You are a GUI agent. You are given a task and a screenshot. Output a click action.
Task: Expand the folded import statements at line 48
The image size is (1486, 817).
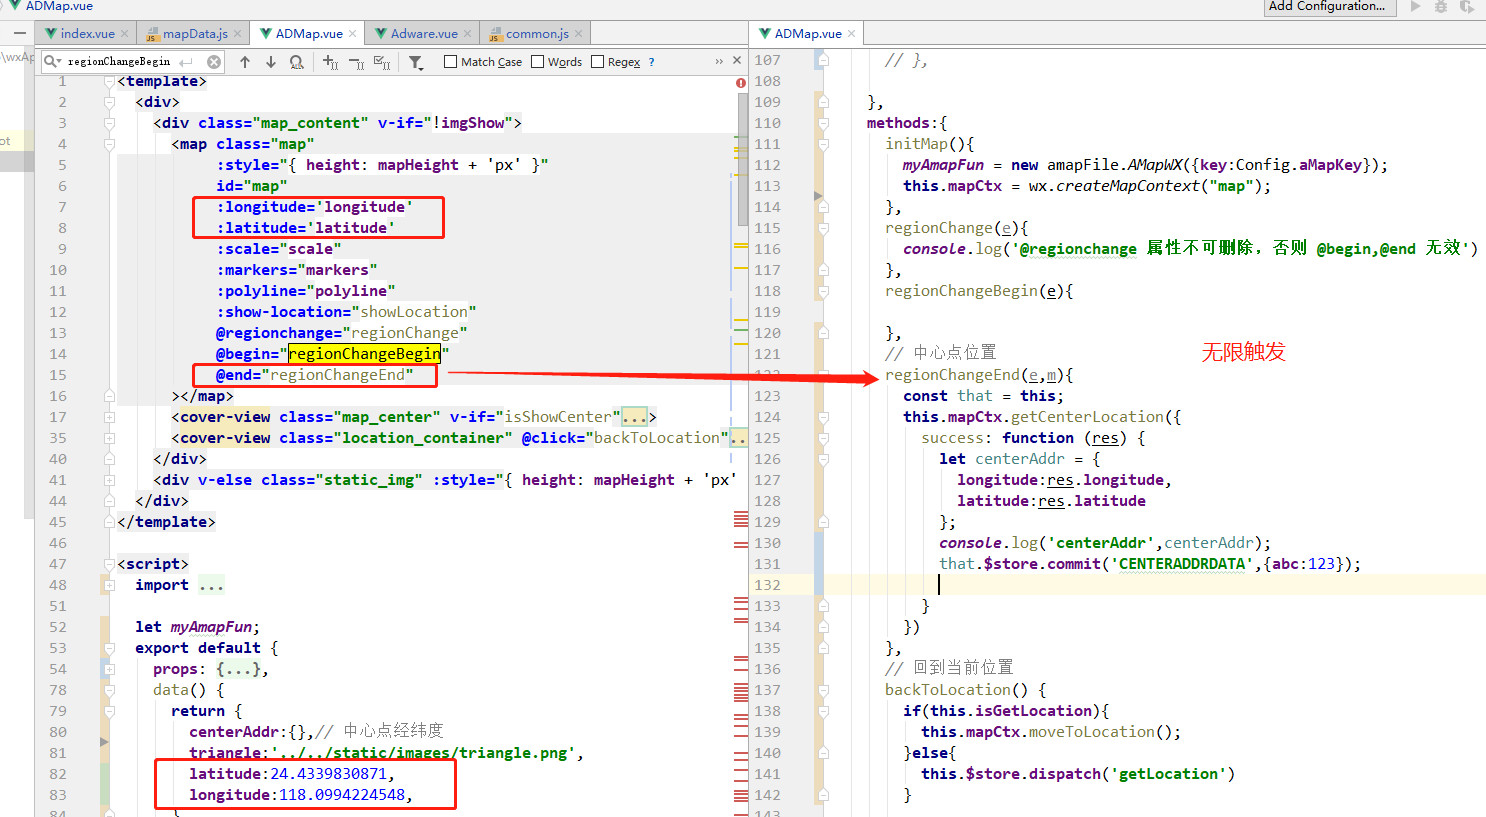110,585
